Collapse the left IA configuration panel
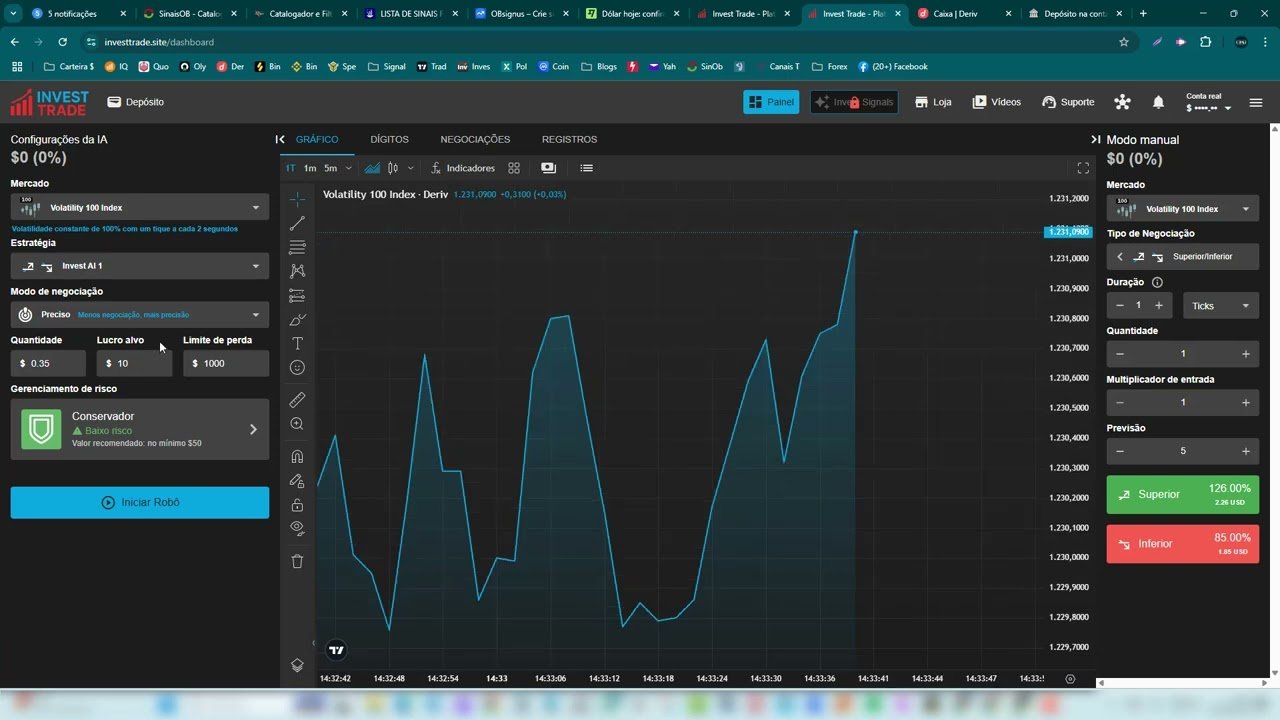Image resolution: width=1280 pixels, height=720 pixels. (280, 139)
